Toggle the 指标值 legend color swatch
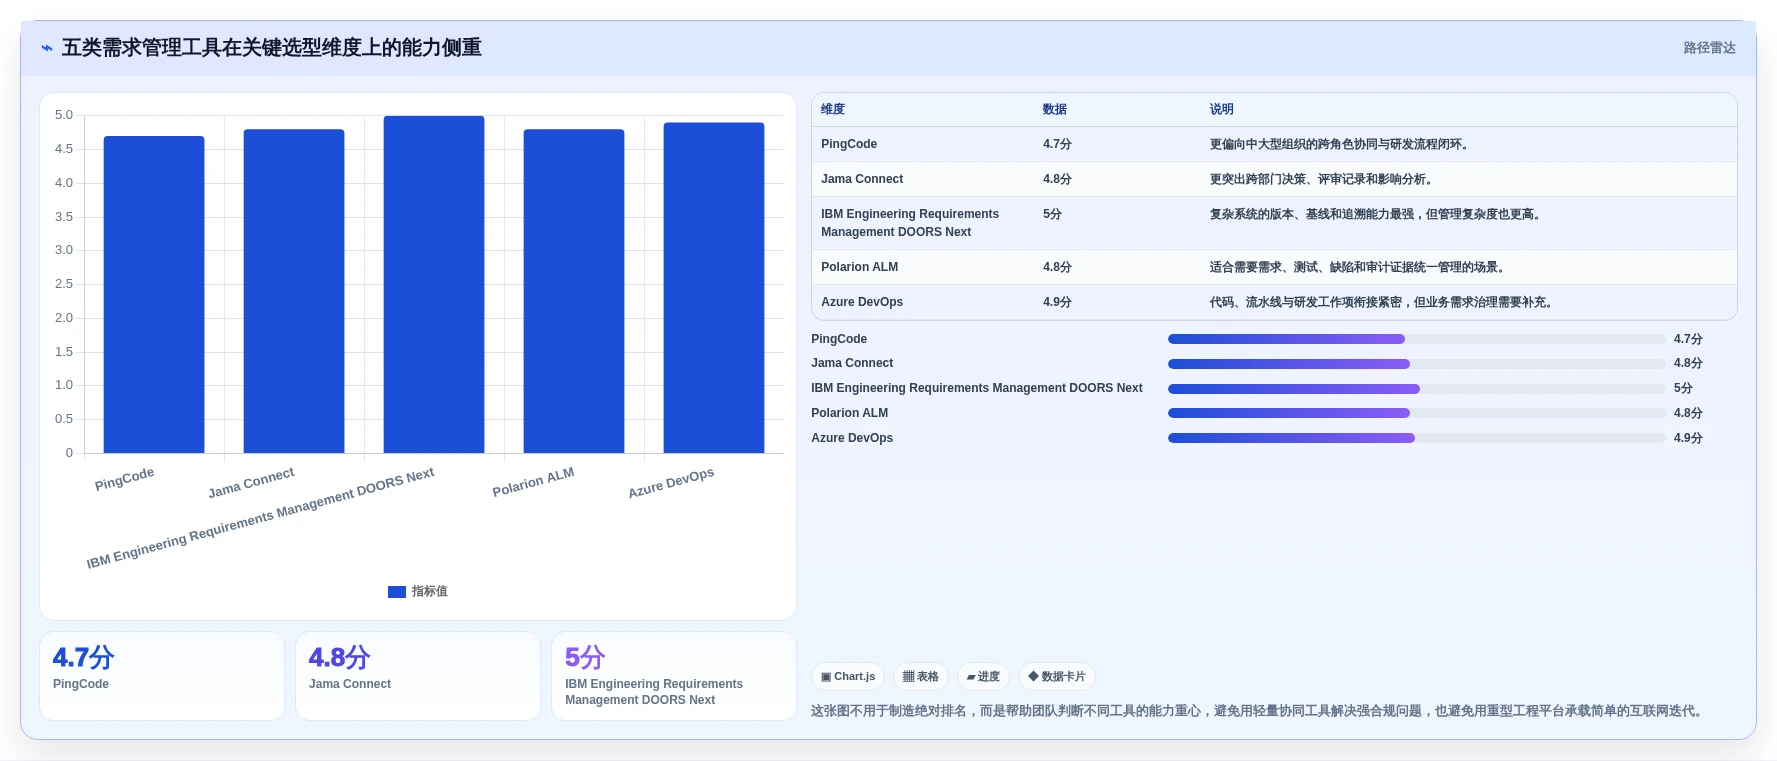Viewport: 1777px width, 761px height. pyautogui.click(x=397, y=592)
